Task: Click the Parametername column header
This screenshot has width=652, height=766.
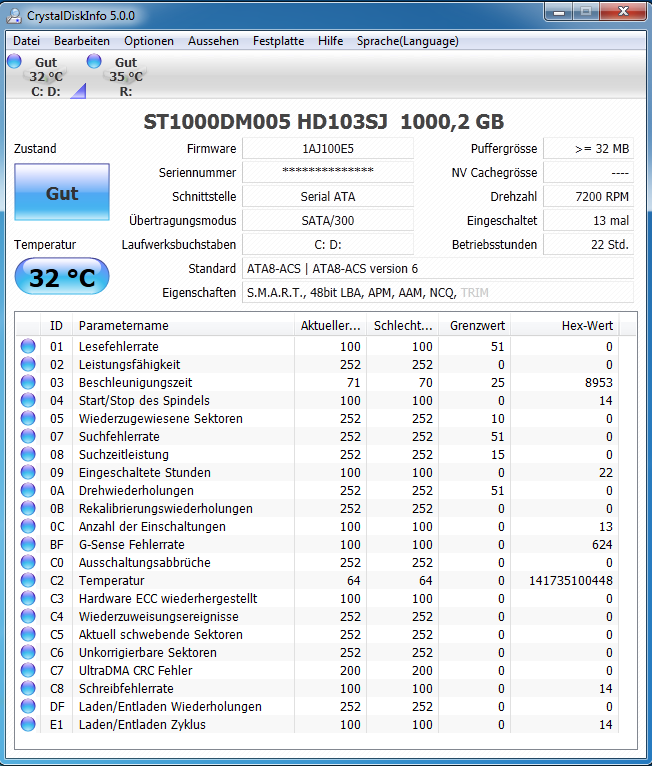Action: tap(183, 325)
